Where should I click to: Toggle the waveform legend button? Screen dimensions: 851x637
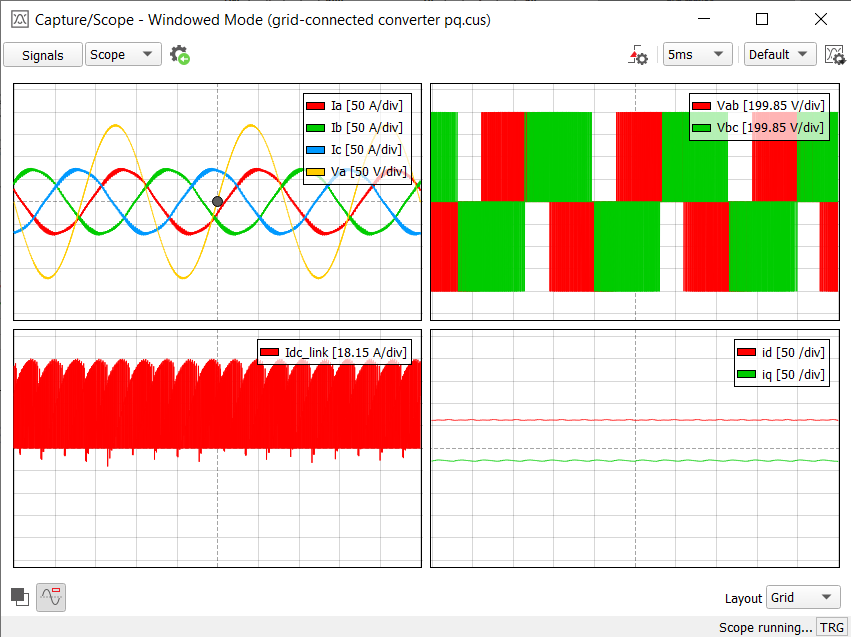[51, 597]
